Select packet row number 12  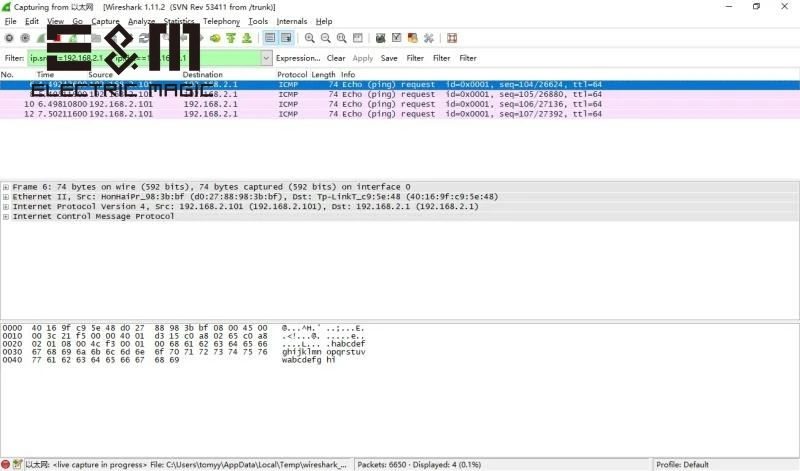pos(400,114)
